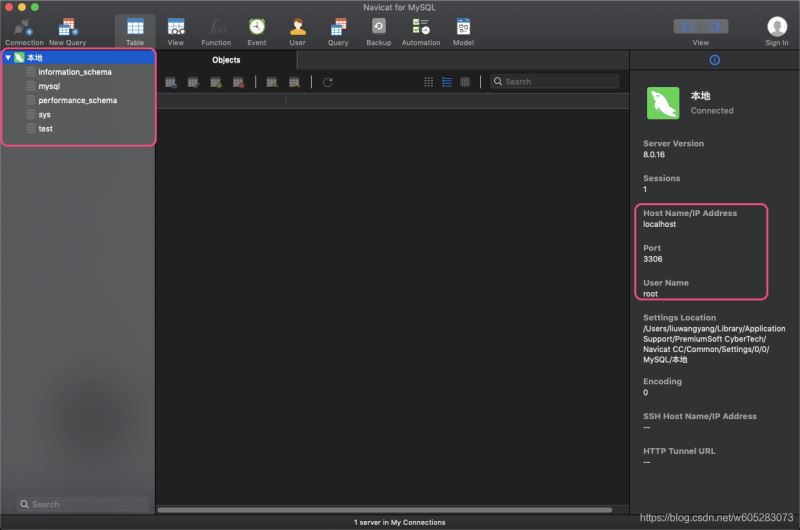
Task: Click the Sign In avatar button
Action: (x=776, y=28)
